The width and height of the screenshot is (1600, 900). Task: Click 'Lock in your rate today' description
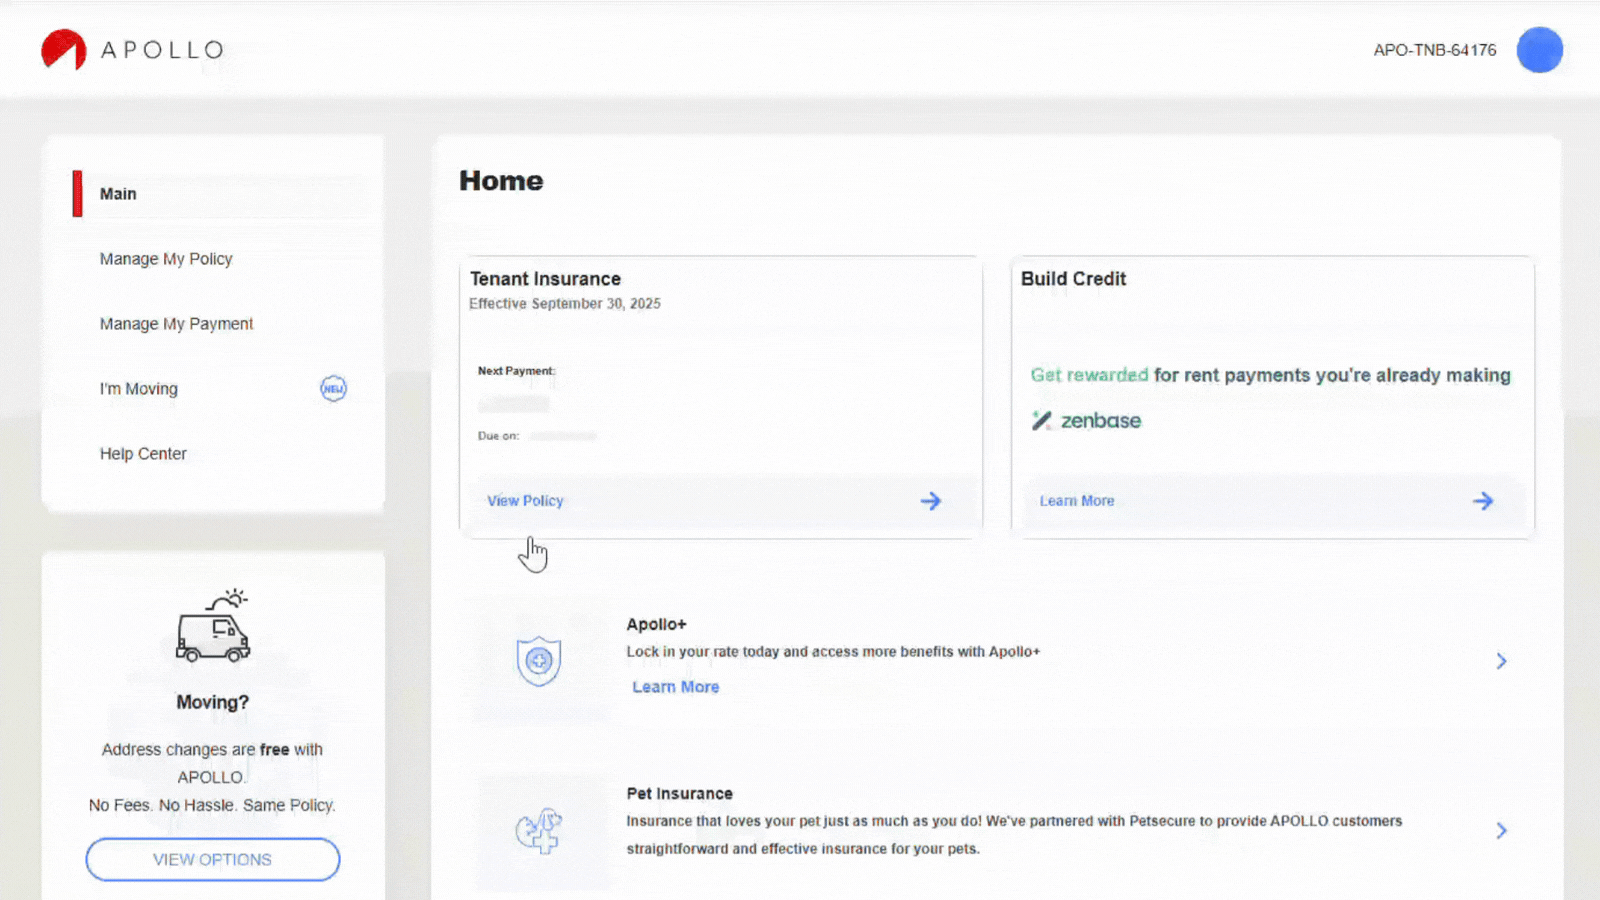(x=833, y=652)
